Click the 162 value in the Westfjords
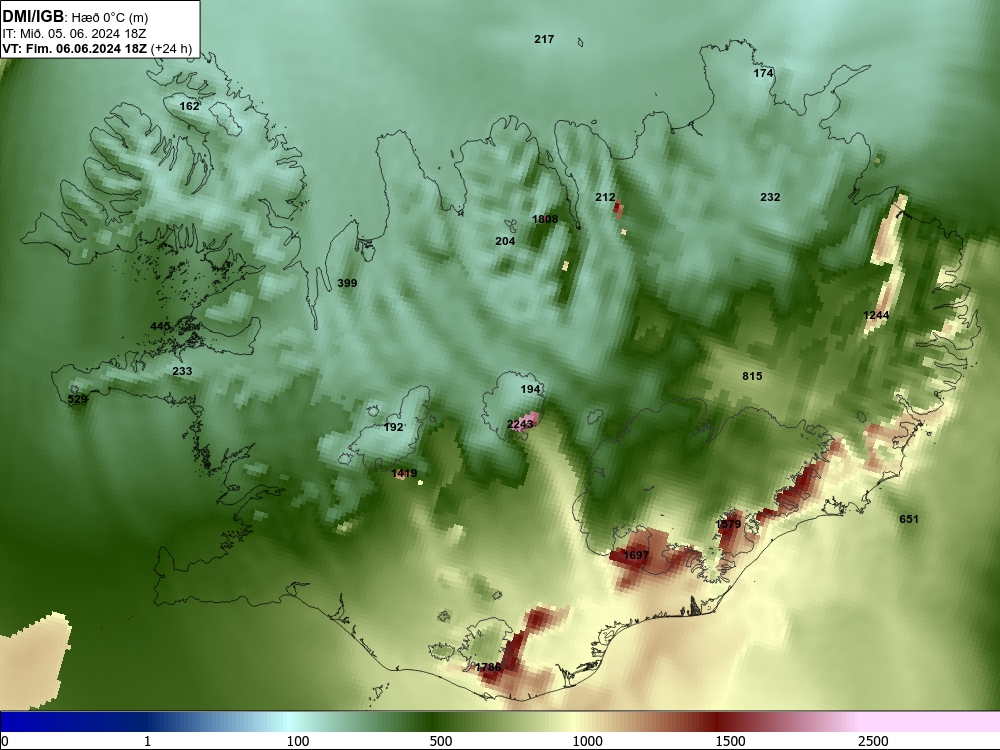This screenshot has width=1000, height=750. pyautogui.click(x=189, y=106)
